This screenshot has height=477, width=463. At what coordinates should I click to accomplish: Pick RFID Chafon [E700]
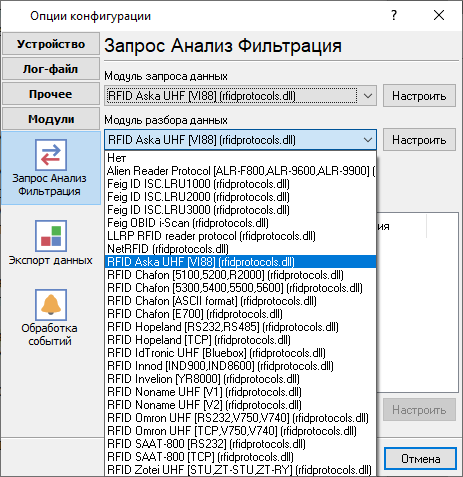[240, 314]
